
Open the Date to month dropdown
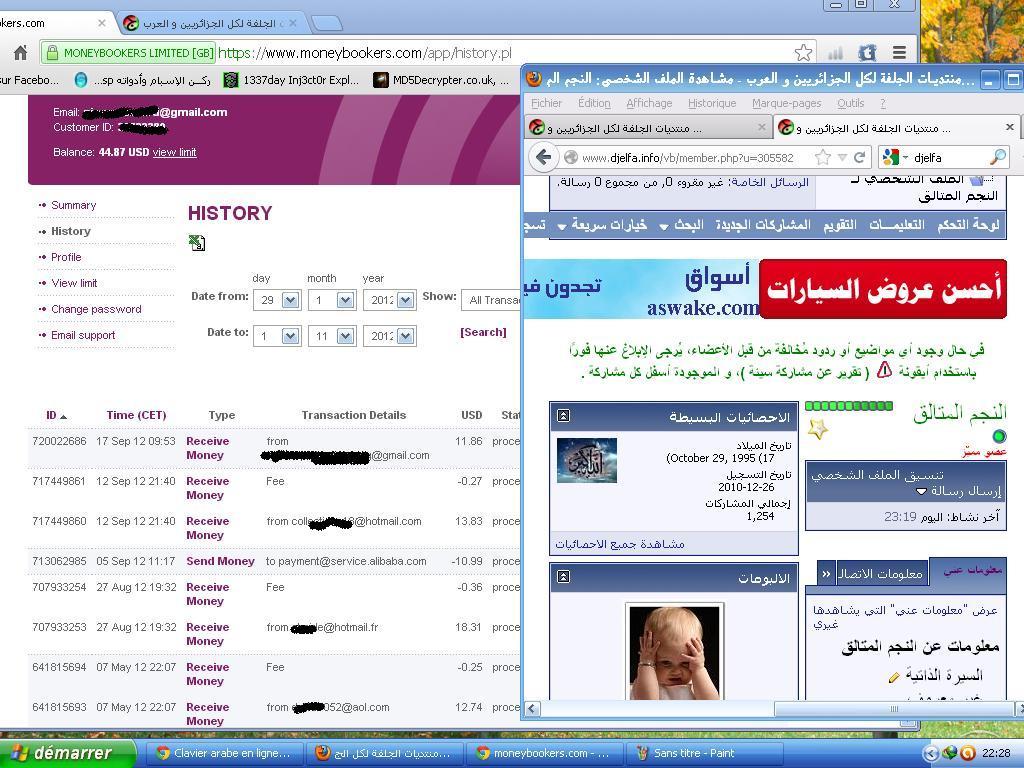(345, 336)
